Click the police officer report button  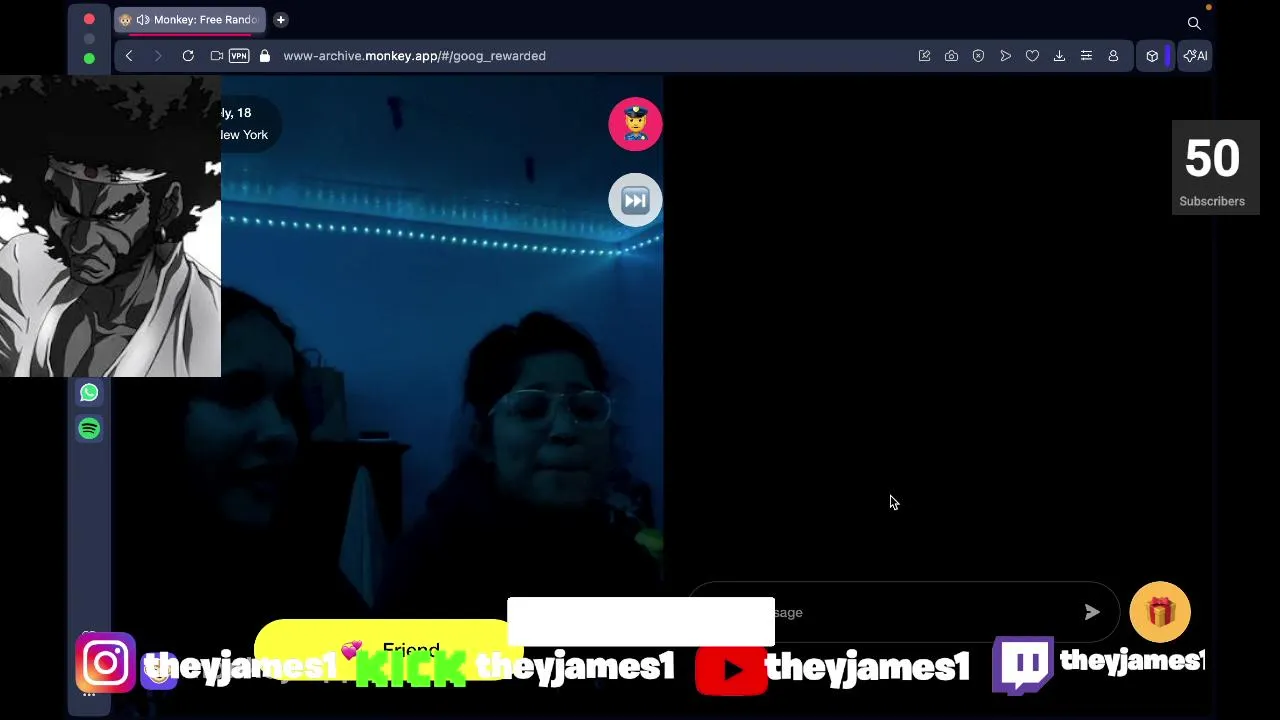pyautogui.click(x=635, y=124)
